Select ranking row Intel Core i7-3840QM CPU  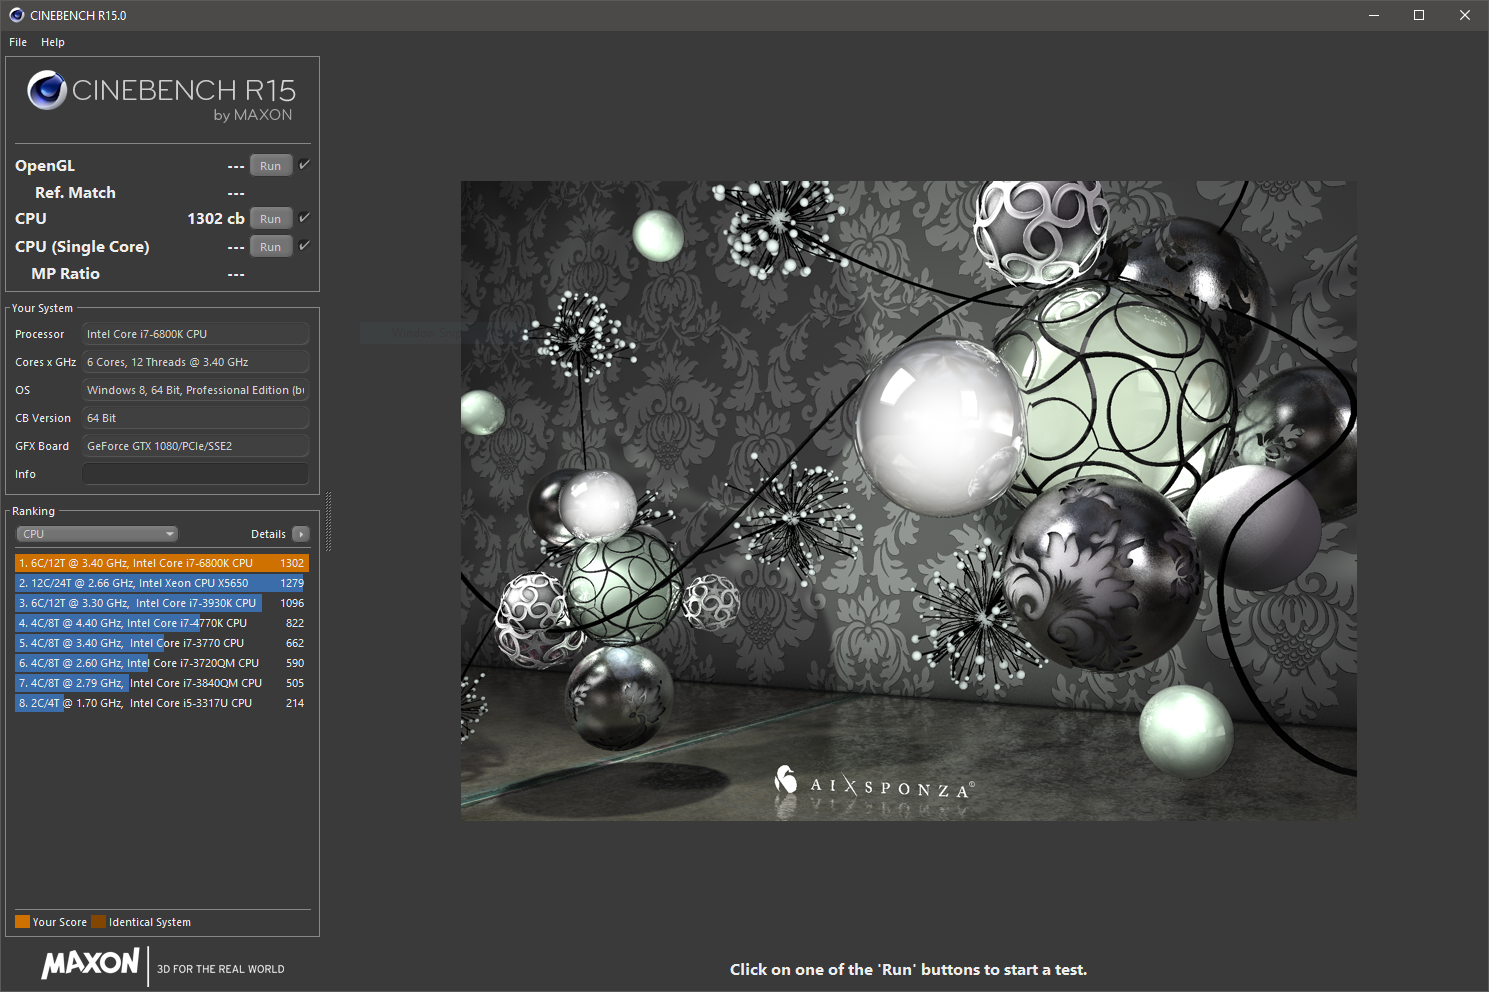point(161,683)
